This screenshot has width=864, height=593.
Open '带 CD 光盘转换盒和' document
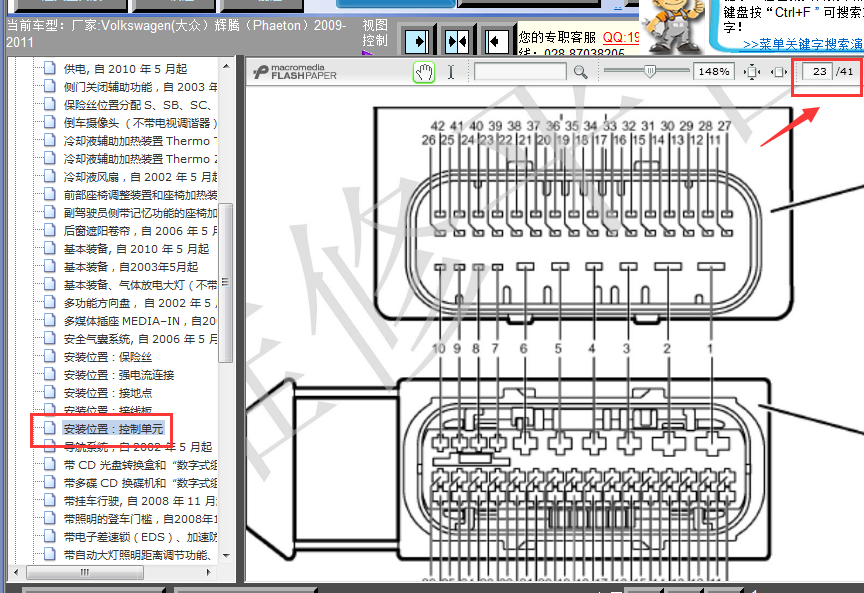tap(141, 465)
